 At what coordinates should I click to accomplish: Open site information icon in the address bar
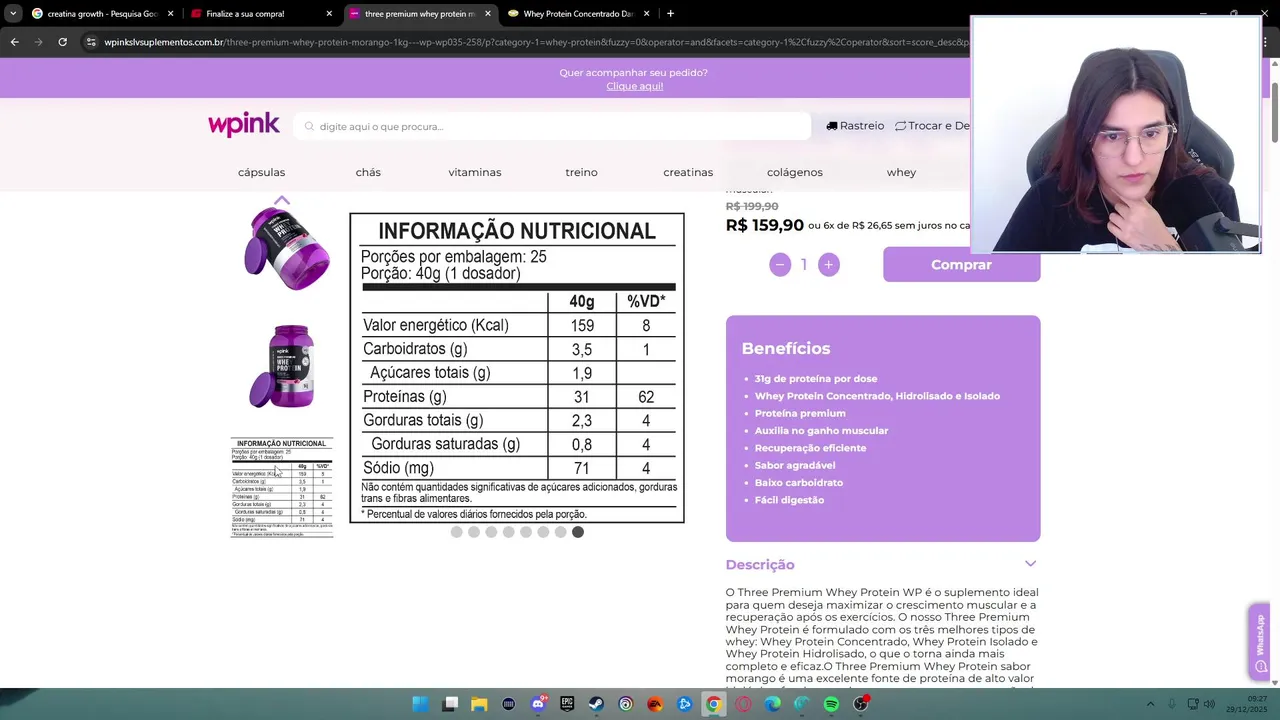(x=91, y=42)
